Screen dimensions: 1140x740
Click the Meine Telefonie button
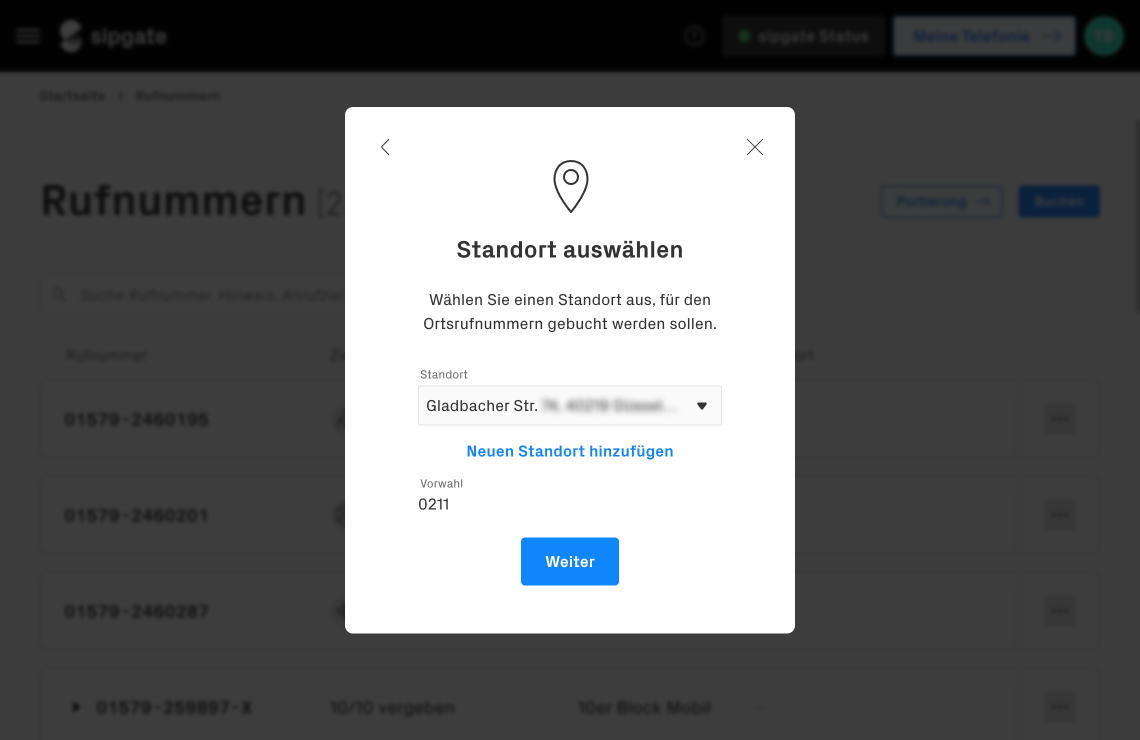[984, 36]
